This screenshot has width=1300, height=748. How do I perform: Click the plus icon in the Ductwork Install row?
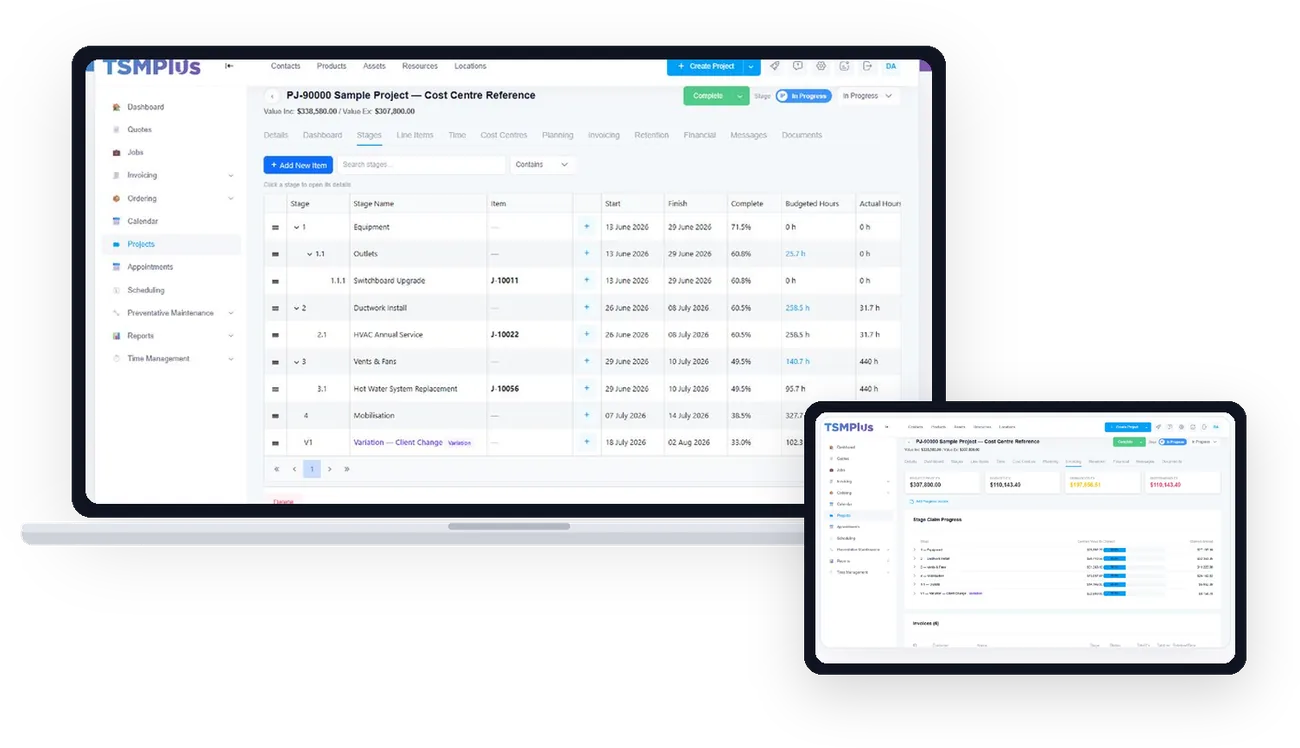587,308
